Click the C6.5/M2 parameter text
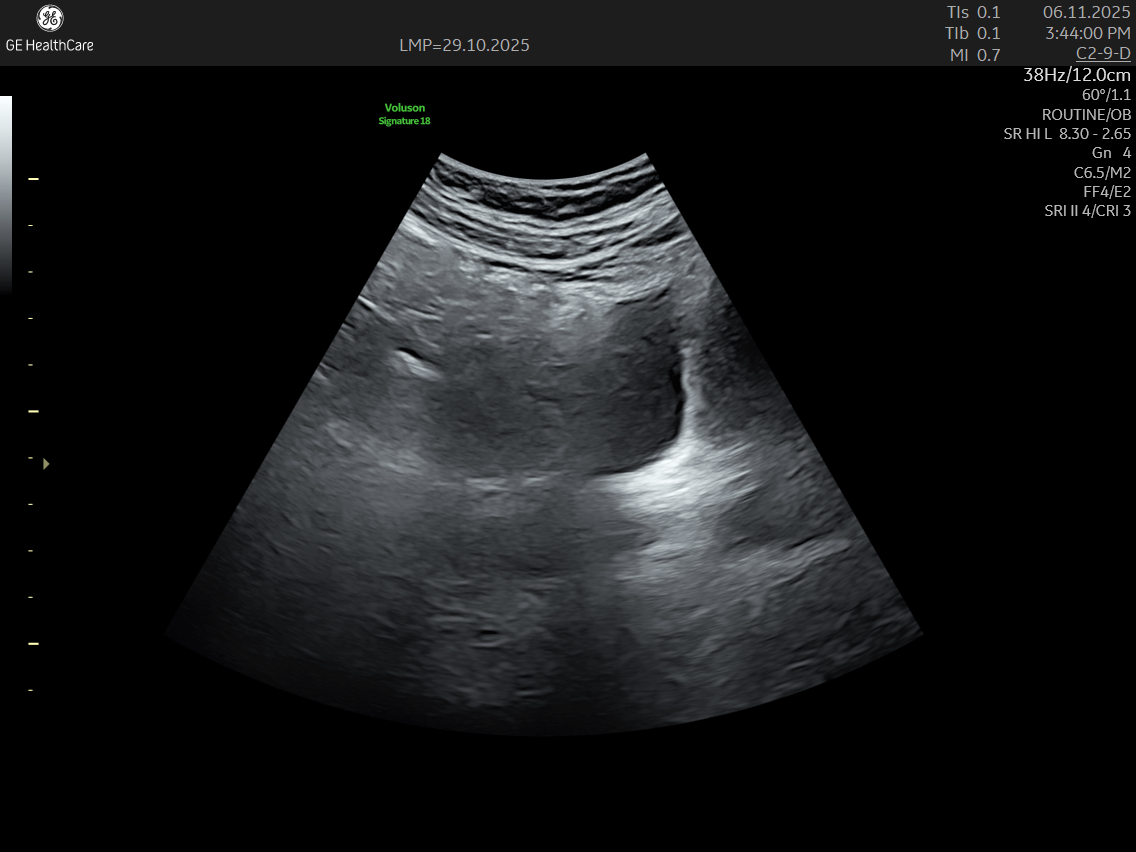 (x=1102, y=172)
